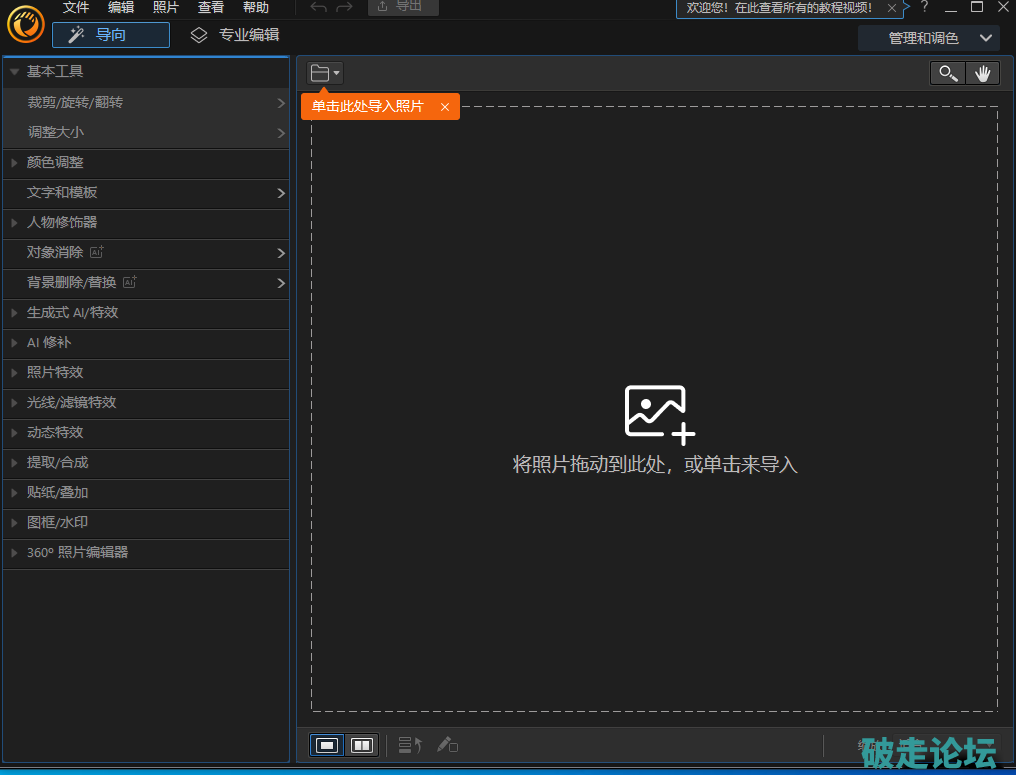The width and height of the screenshot is (1016, 775).
Task: Open the 文件 menu
Action: (76, 7)
